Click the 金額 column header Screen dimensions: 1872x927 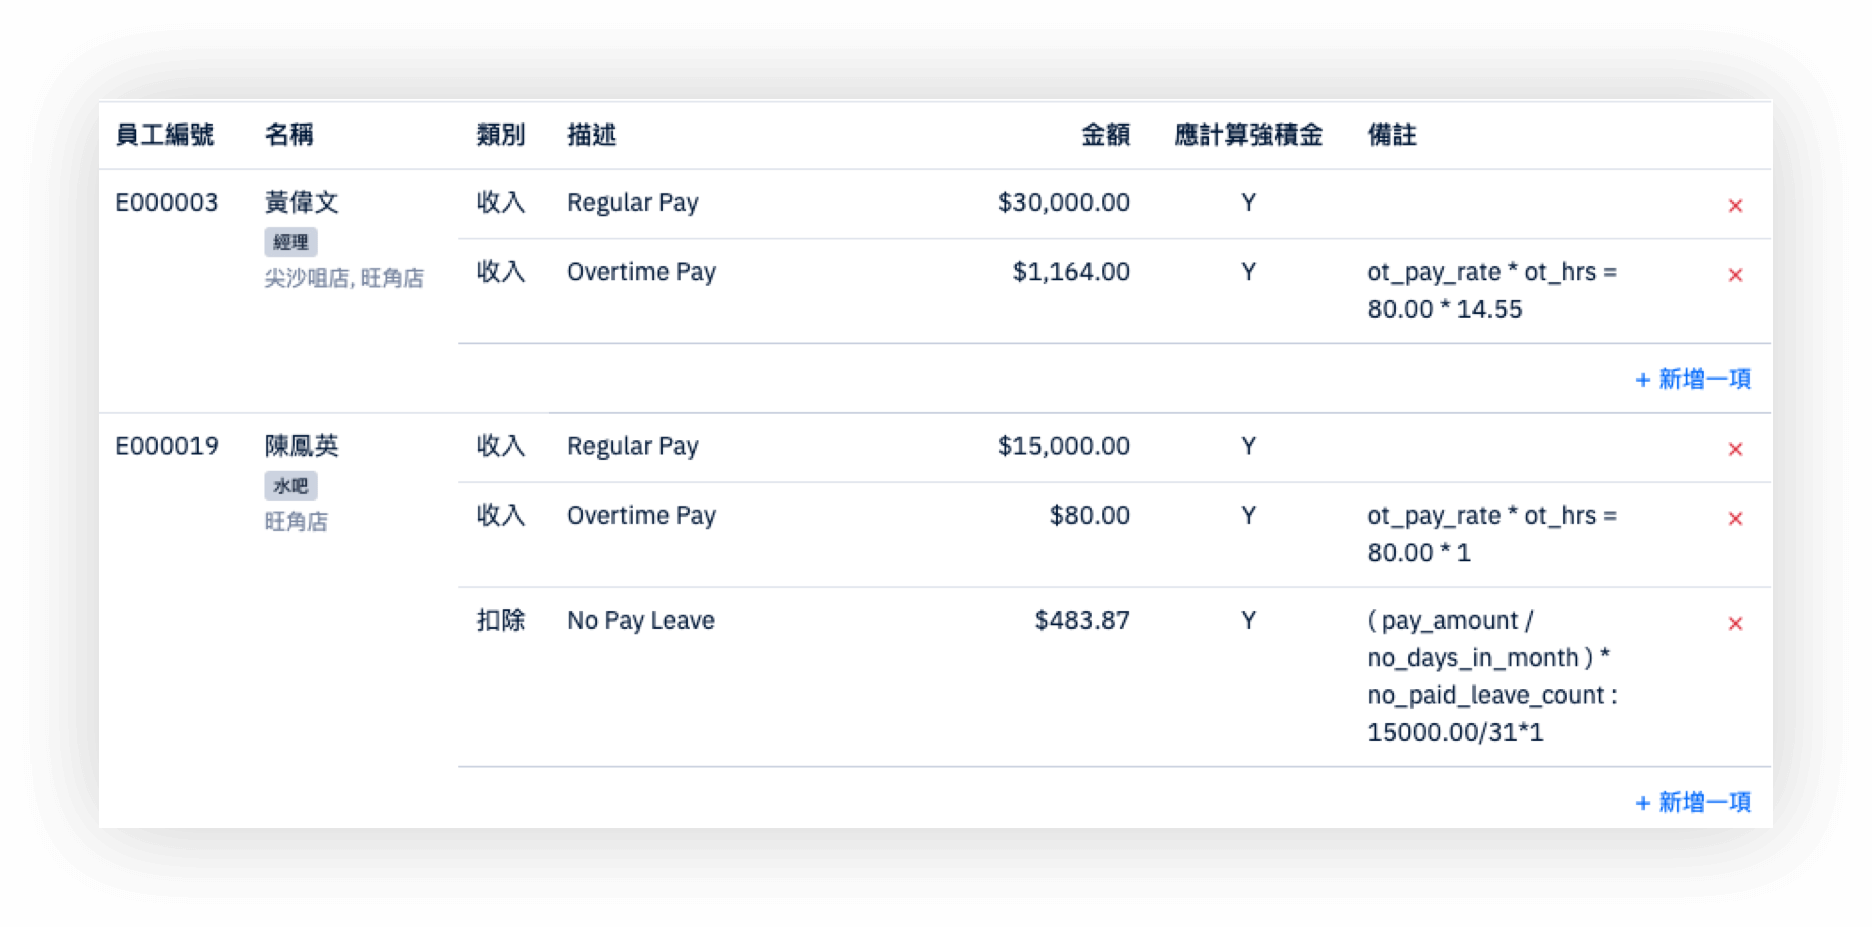pyautogui.click(x=1105, y=135)
